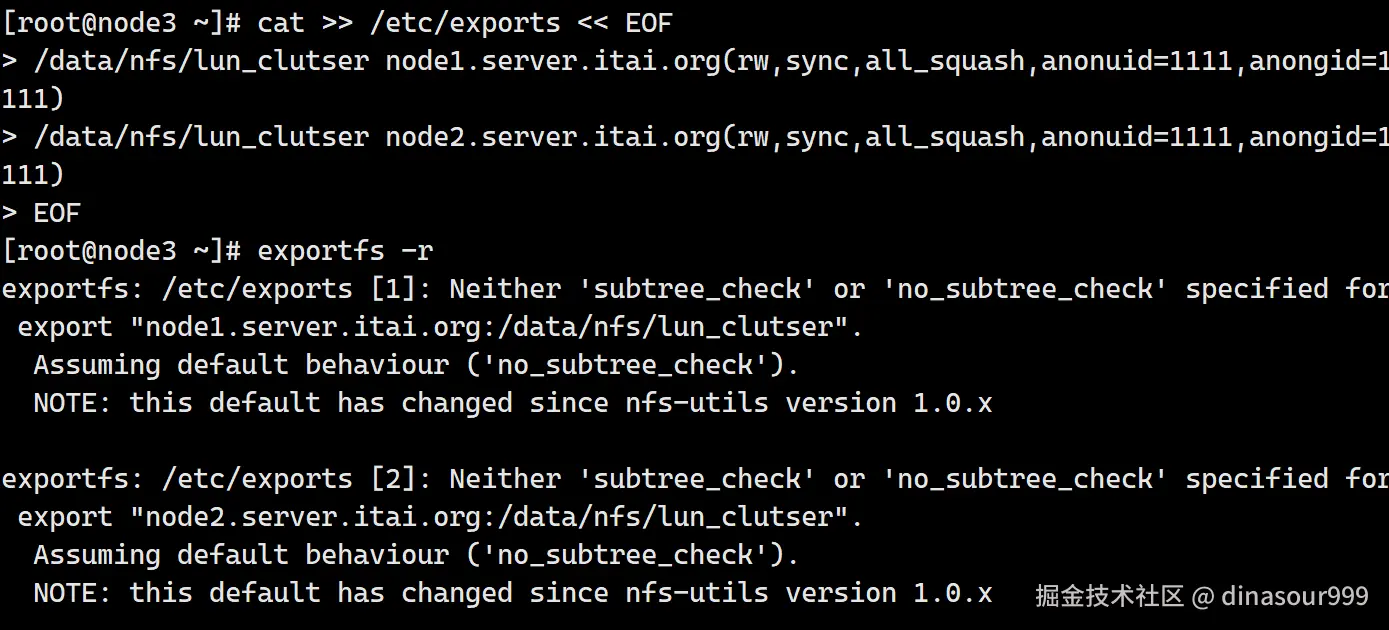The height and width of the screenshot is (630, 1389).
Task: Click first 'Assuming default behaviour' line
Action: point(416,365)
